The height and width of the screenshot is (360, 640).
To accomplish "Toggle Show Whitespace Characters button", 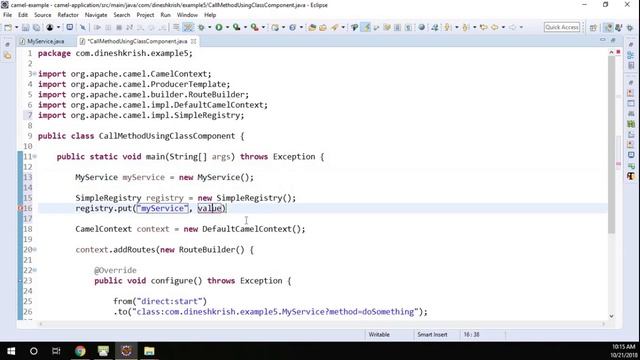I will [408, 27].
